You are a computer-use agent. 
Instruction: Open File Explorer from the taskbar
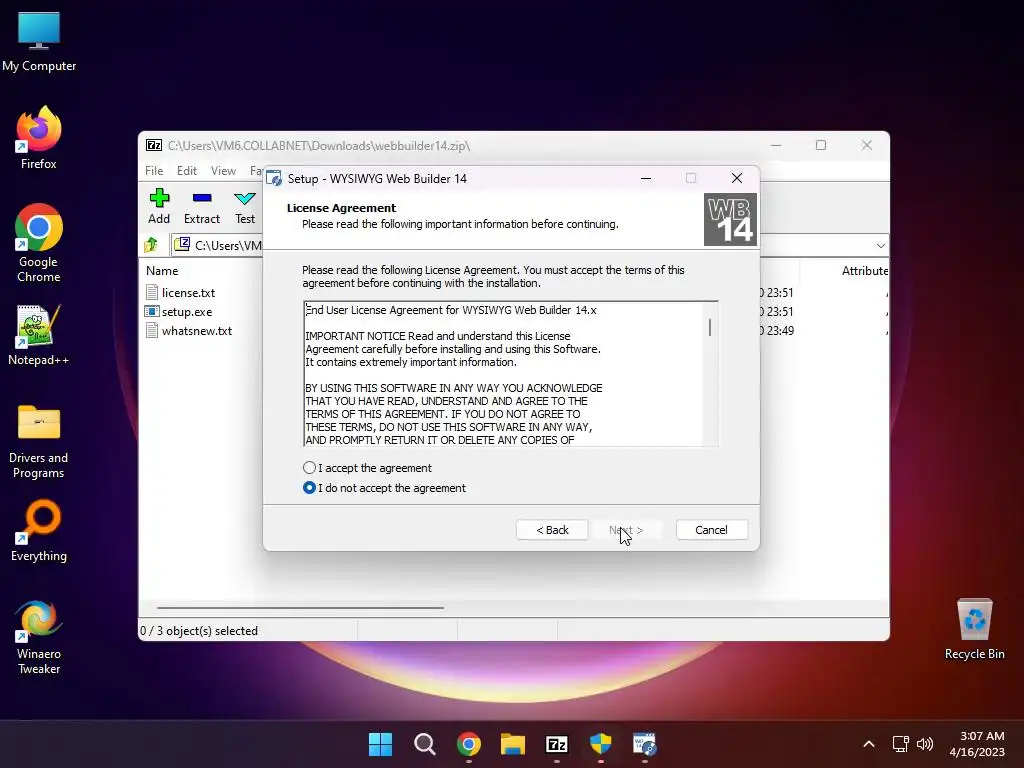pyautogui.click(x=513, y=744)
